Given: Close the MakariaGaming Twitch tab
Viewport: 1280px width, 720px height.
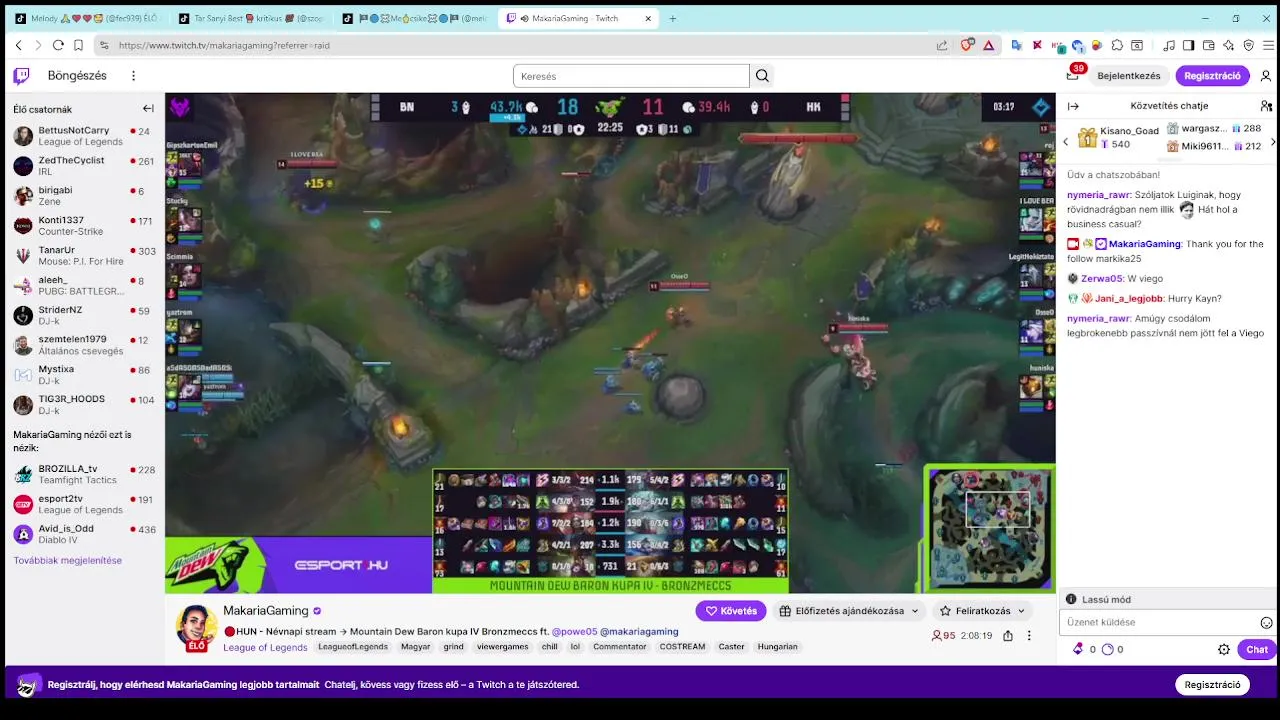Looking at the screenshot, I should click(648, 18).
